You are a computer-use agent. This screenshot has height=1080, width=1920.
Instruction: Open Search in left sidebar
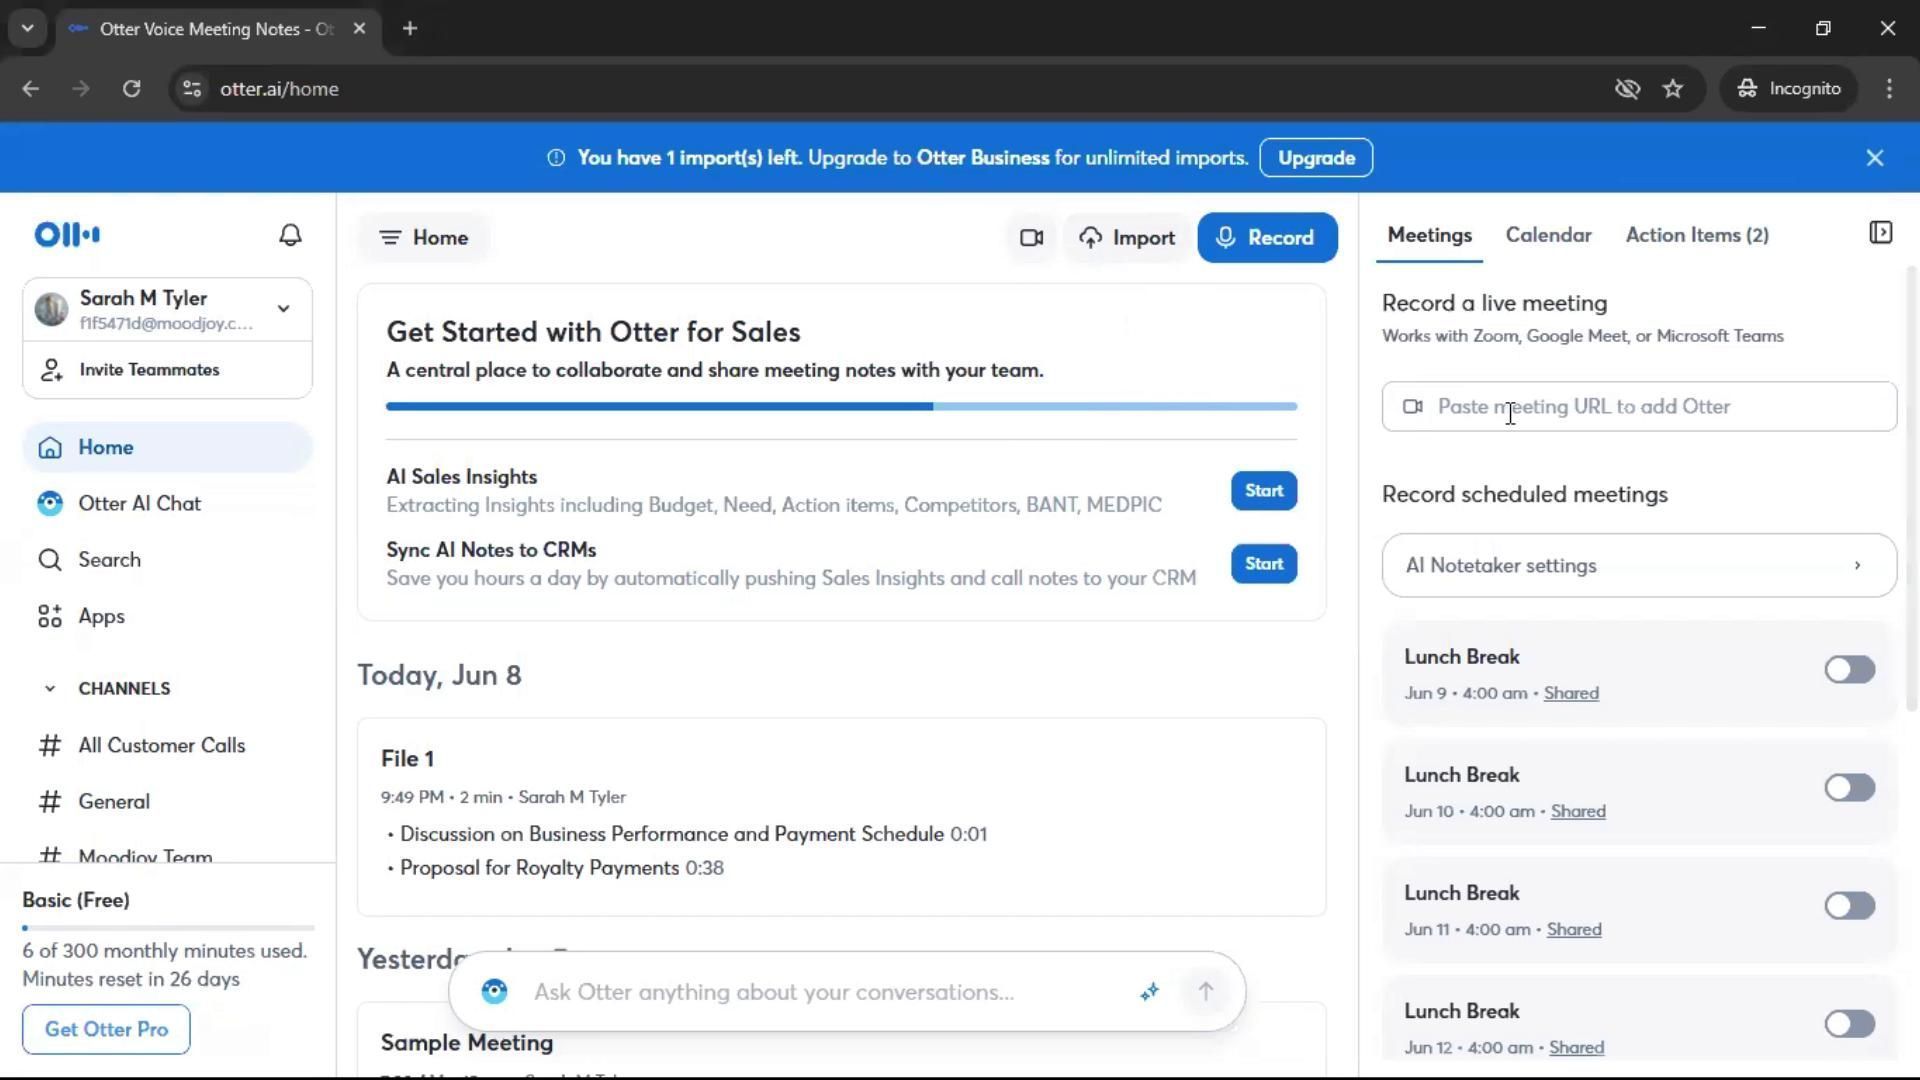[109, 560]
